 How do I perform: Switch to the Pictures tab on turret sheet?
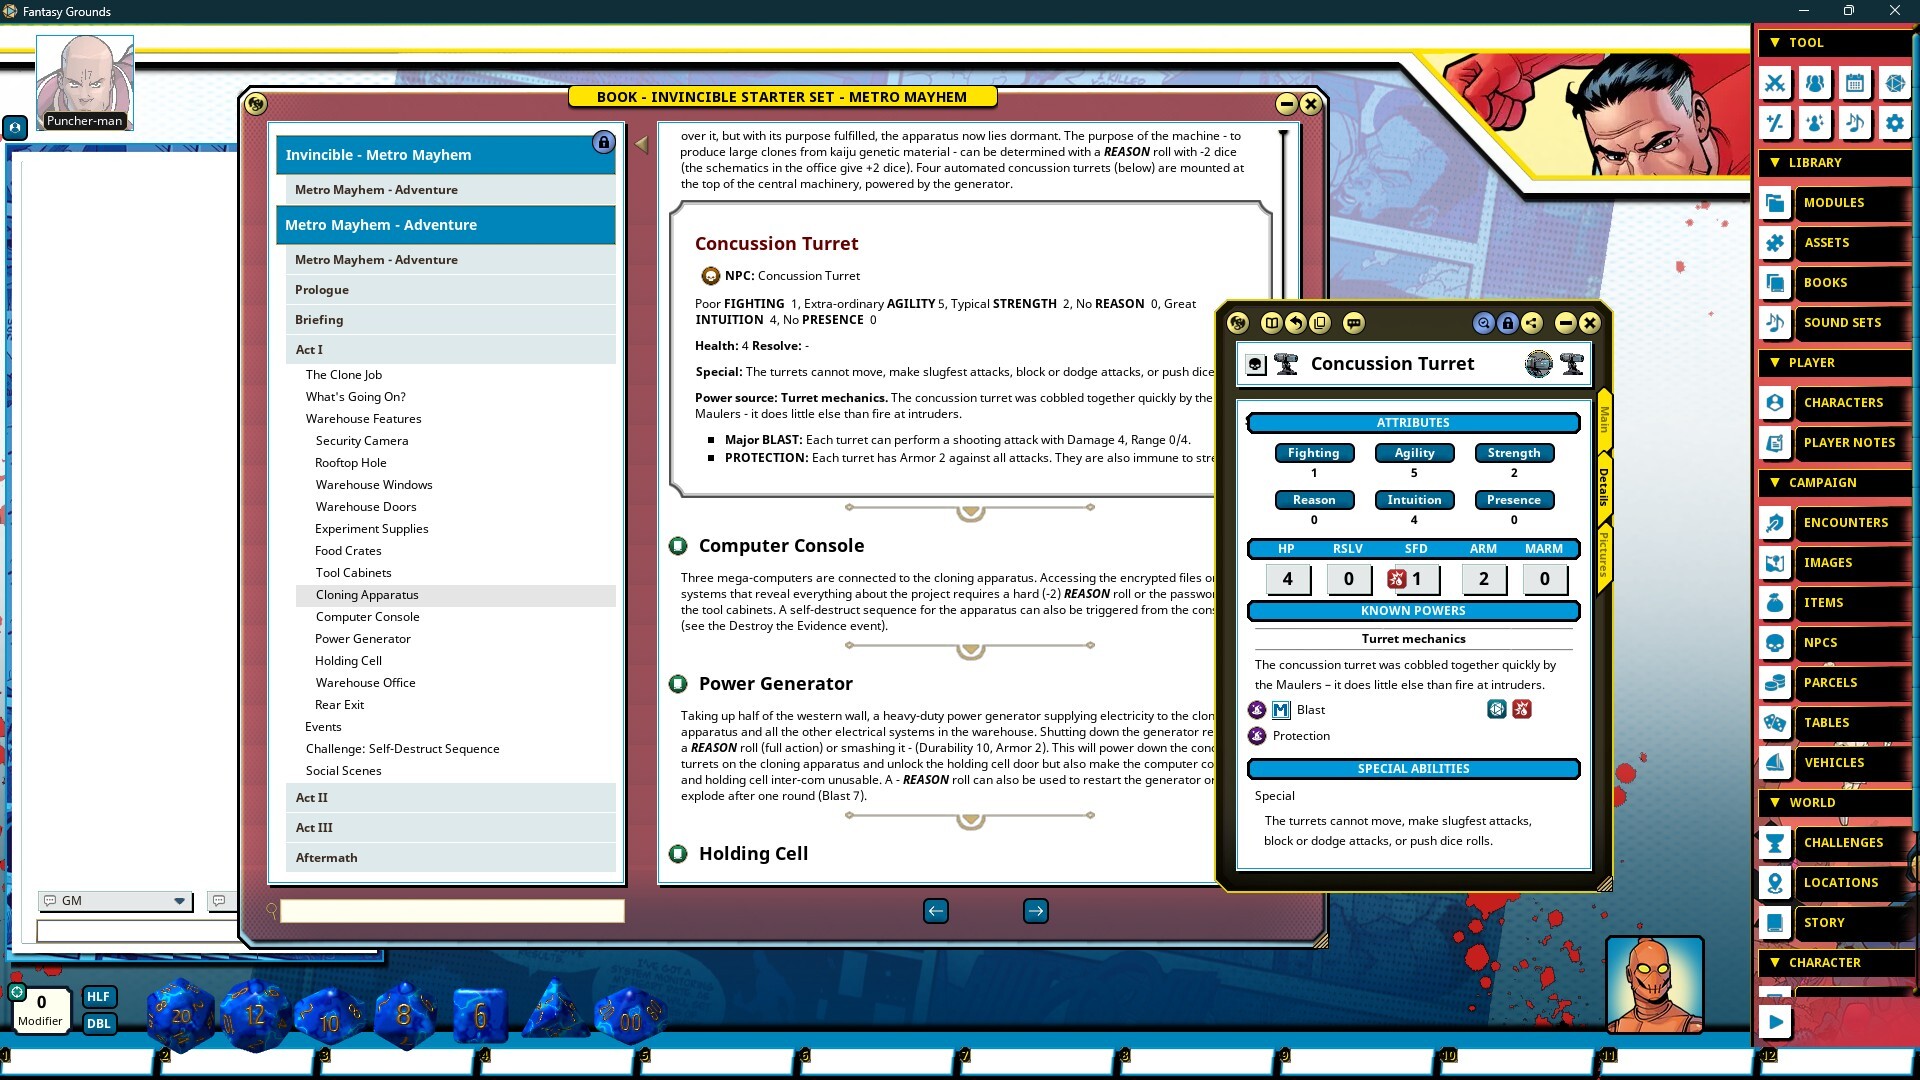(x=1604, y=554)
